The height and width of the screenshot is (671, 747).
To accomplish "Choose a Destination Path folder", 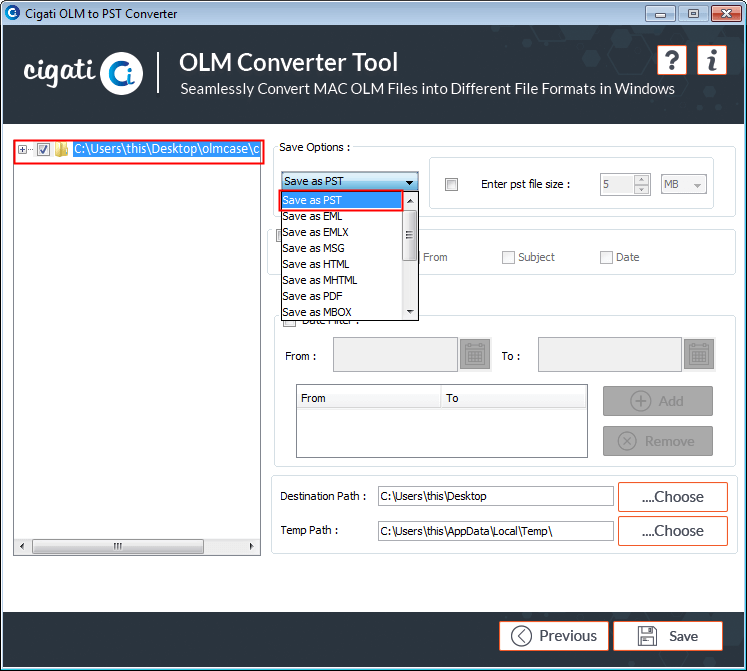I will (673, 497).
